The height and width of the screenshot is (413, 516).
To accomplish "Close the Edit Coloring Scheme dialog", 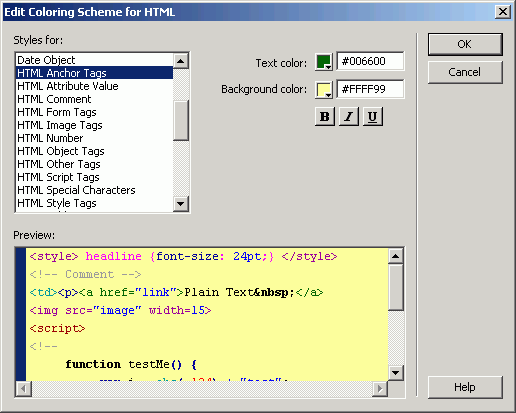I will [x=503, y=12].
